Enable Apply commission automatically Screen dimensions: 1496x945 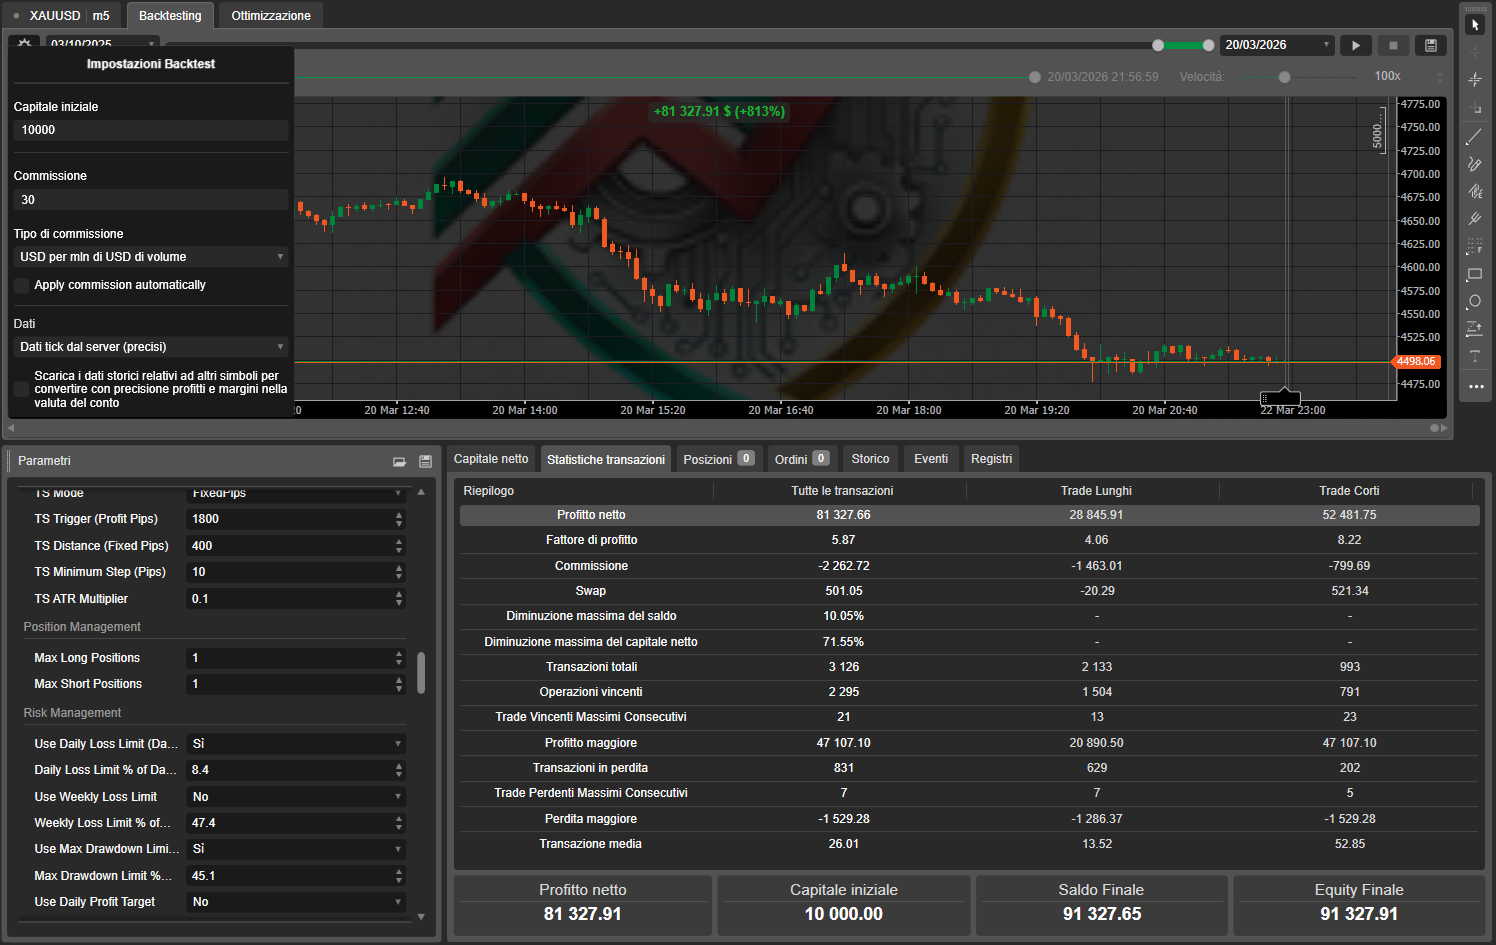(22, 285)
